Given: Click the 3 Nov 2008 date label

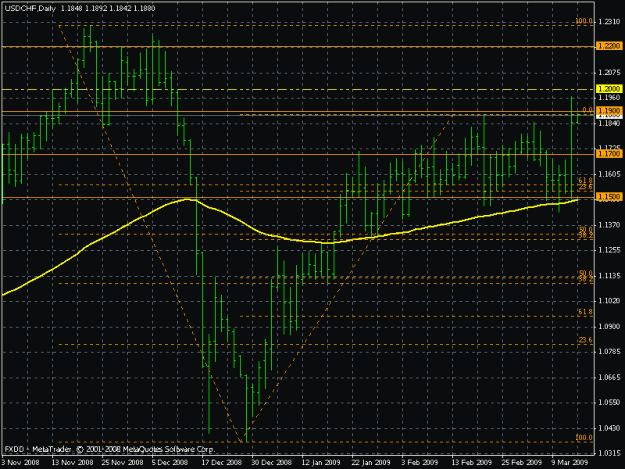Looking at the screenshot, I should 21,463.
